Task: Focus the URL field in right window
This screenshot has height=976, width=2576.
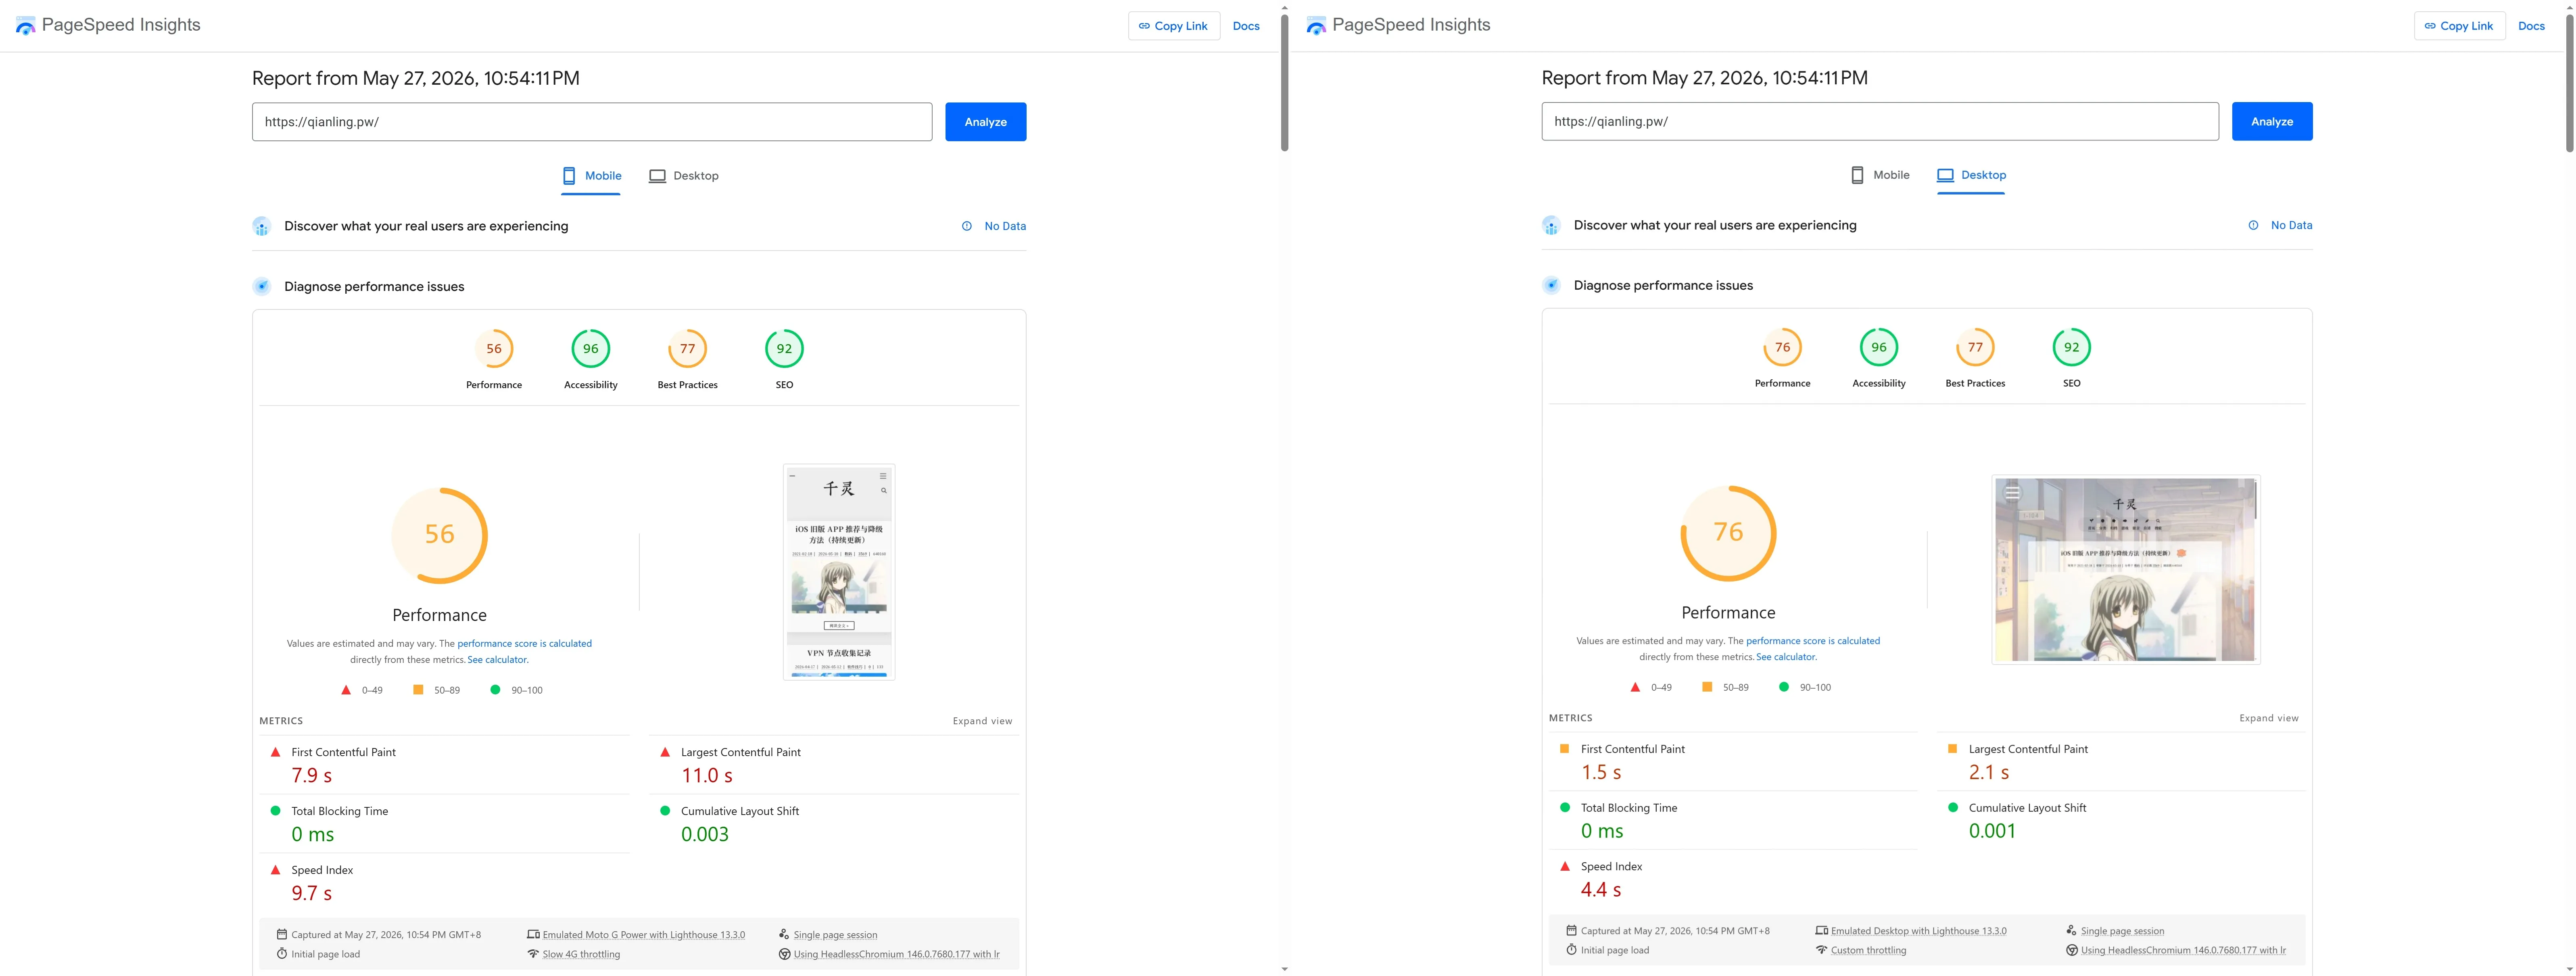Action: [x=1880, y=121]
